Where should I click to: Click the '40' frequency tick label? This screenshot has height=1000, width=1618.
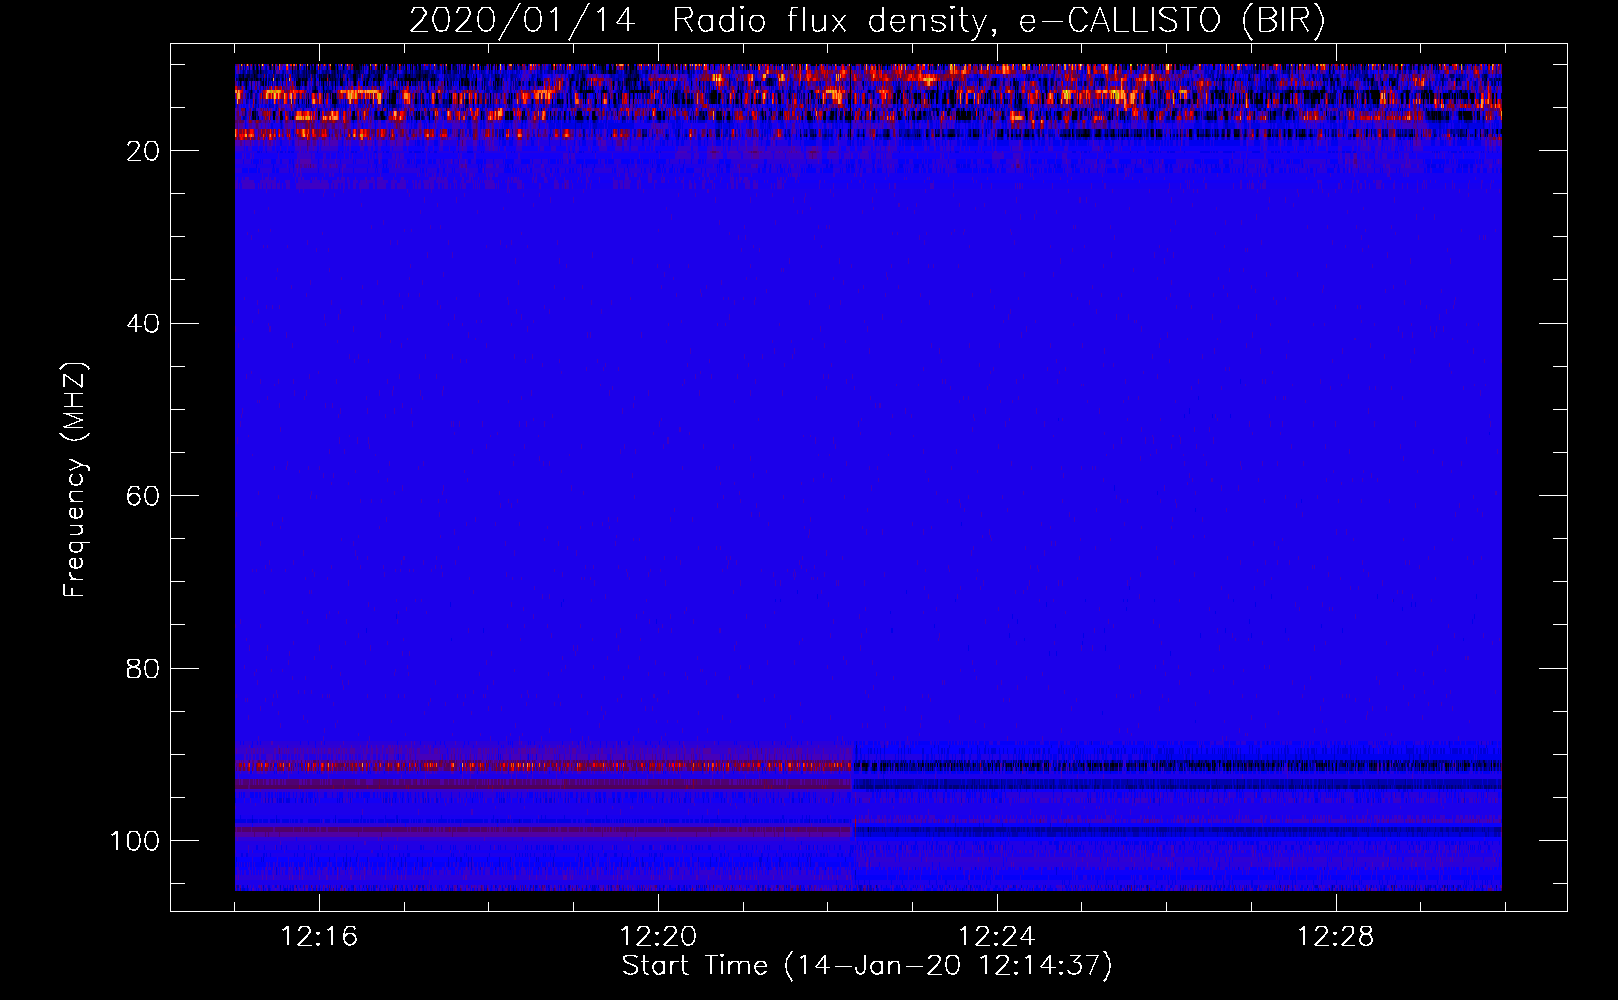(x=143, y=324)
